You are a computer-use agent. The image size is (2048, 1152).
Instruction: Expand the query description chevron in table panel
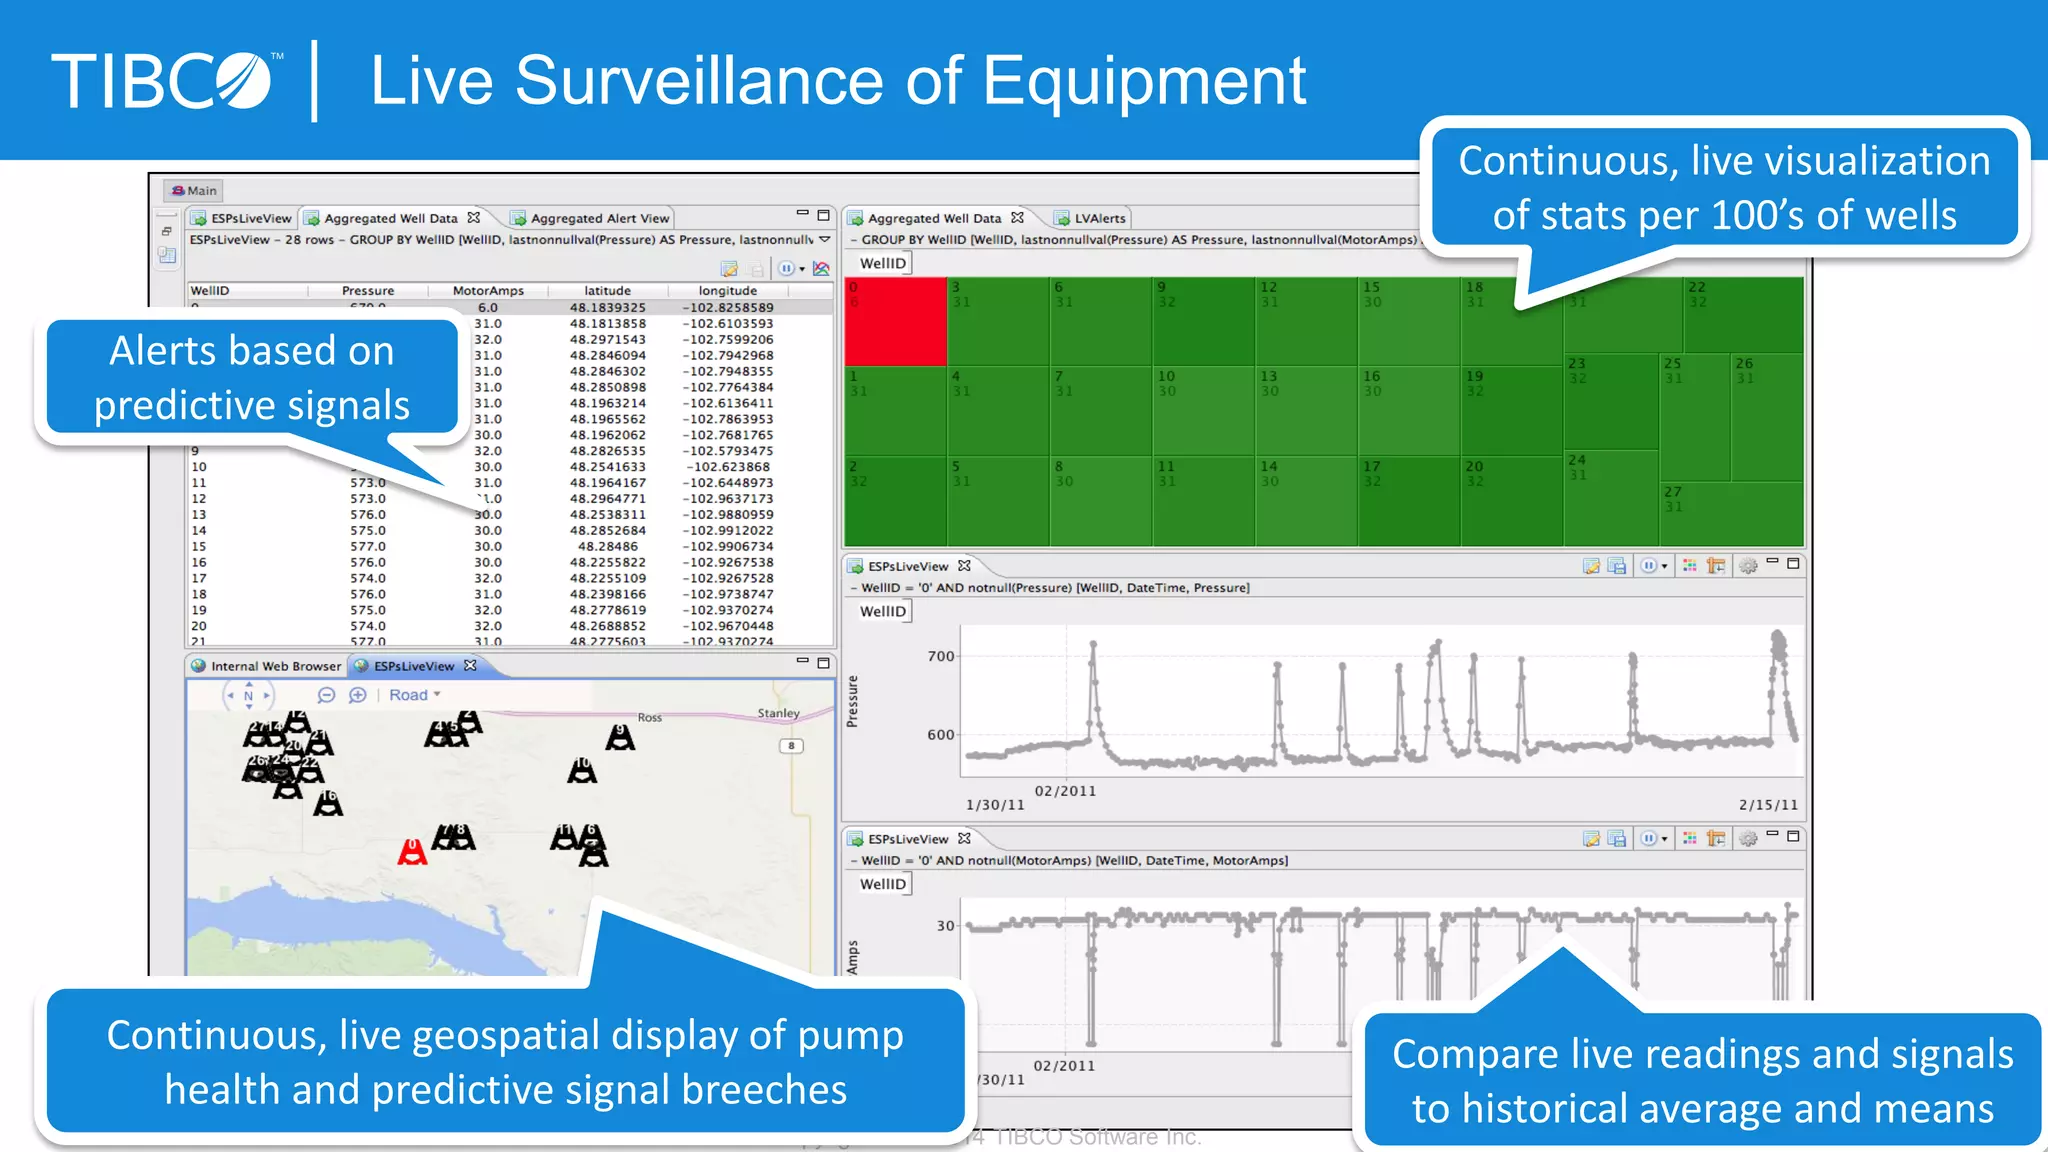click(824, 240)
